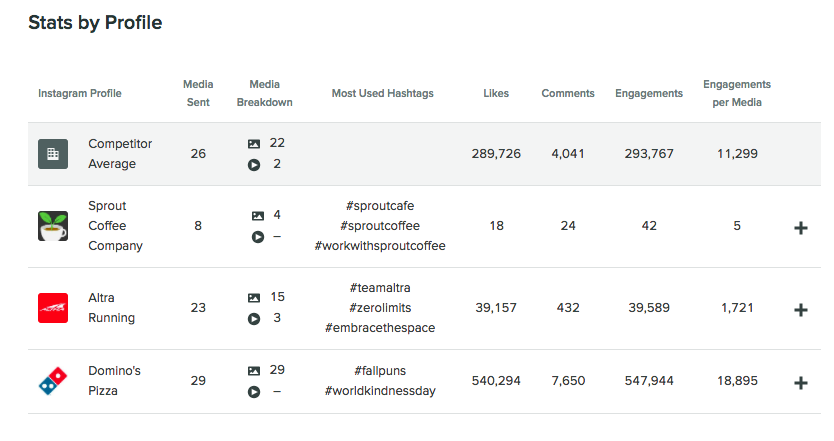Click the #fallpuns hashtag

tap(380, 371)
